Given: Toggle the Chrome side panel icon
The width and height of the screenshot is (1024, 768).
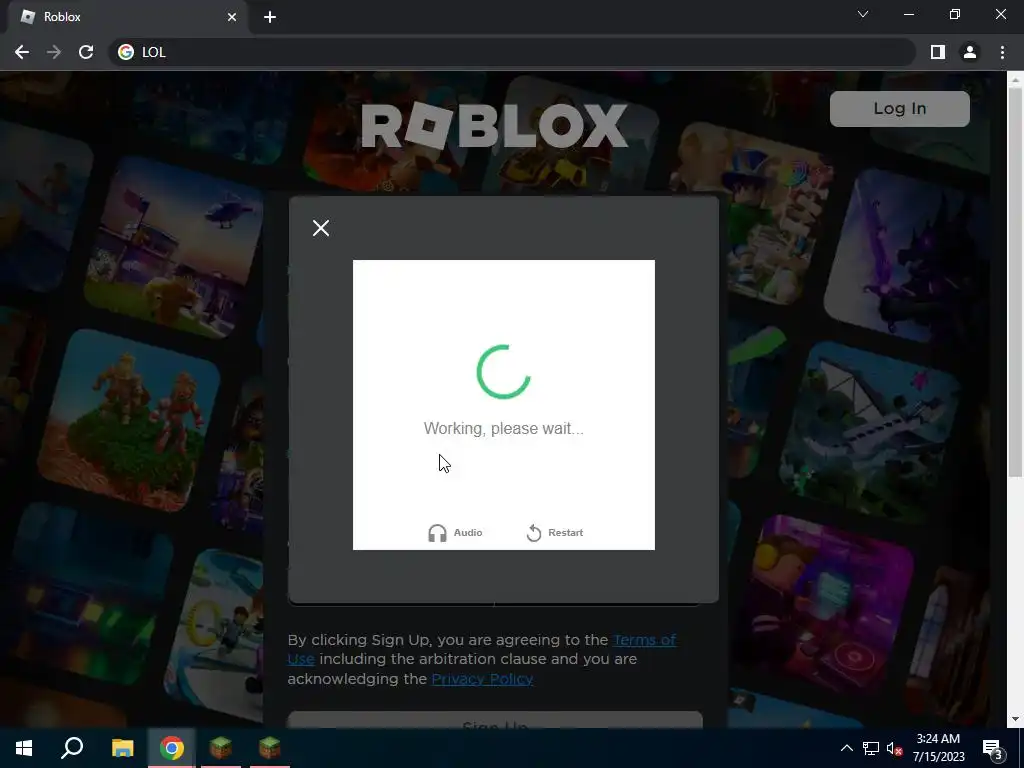Looking at the screenshot, I should coord(938,52).
